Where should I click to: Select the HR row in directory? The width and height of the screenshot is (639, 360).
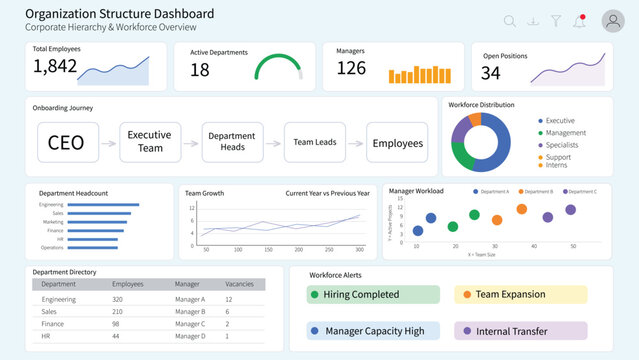(149, 336)
